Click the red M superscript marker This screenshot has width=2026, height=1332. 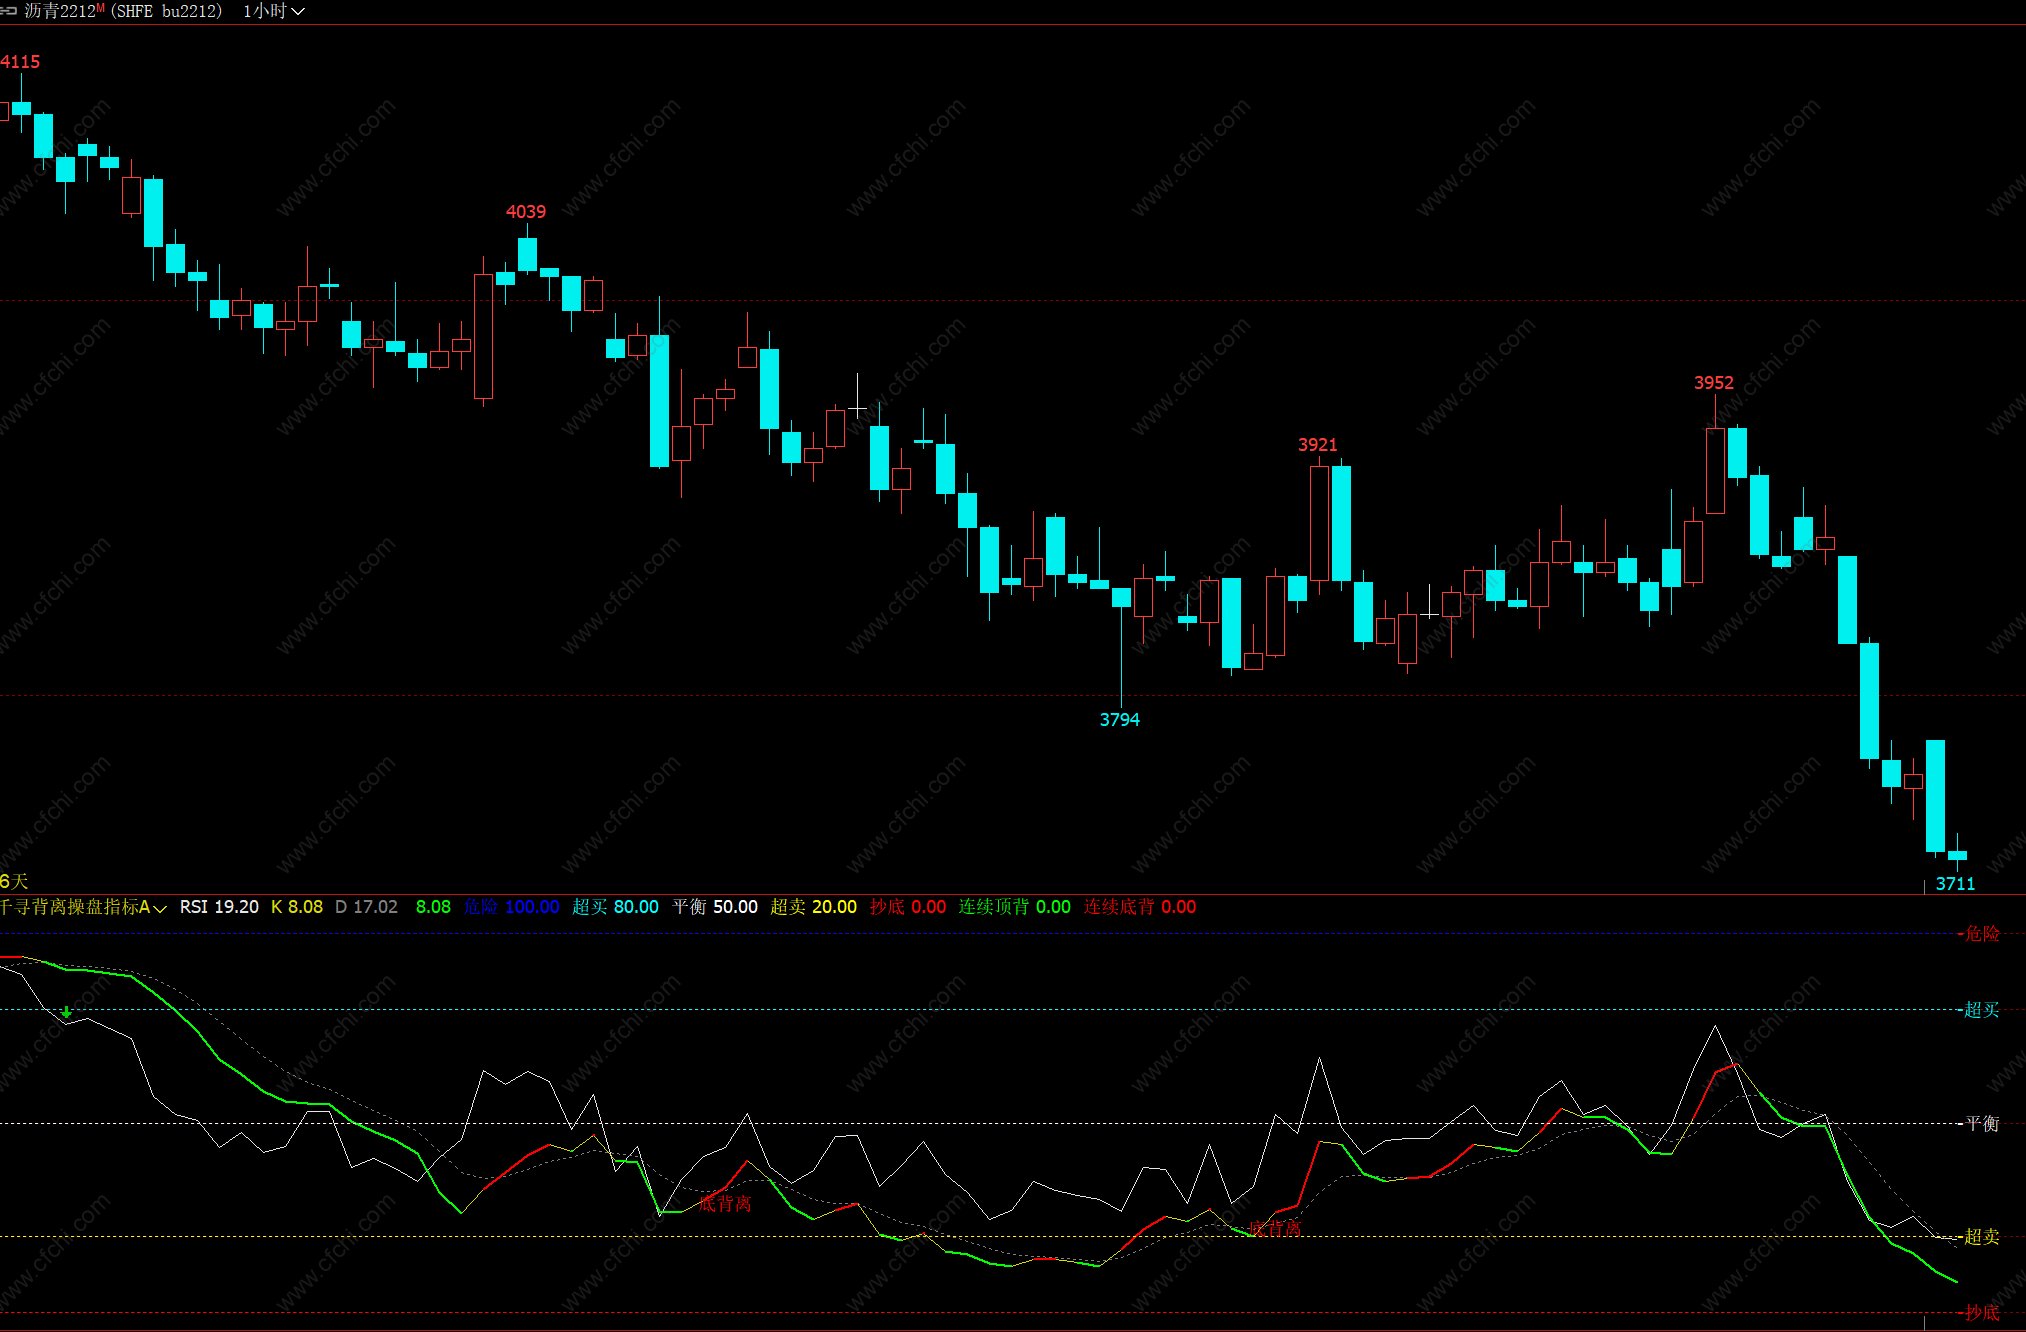pyautogui.click(x=100, y=7)
